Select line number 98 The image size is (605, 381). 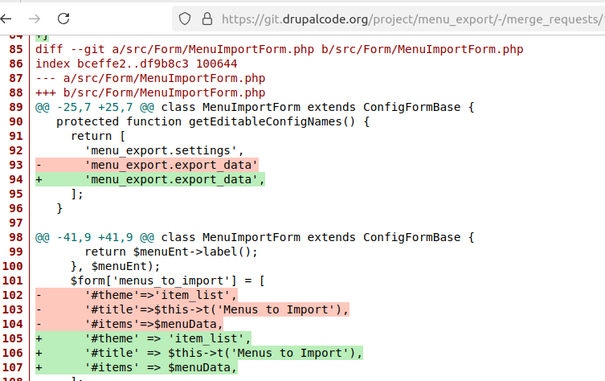click(x=16, y=237)
